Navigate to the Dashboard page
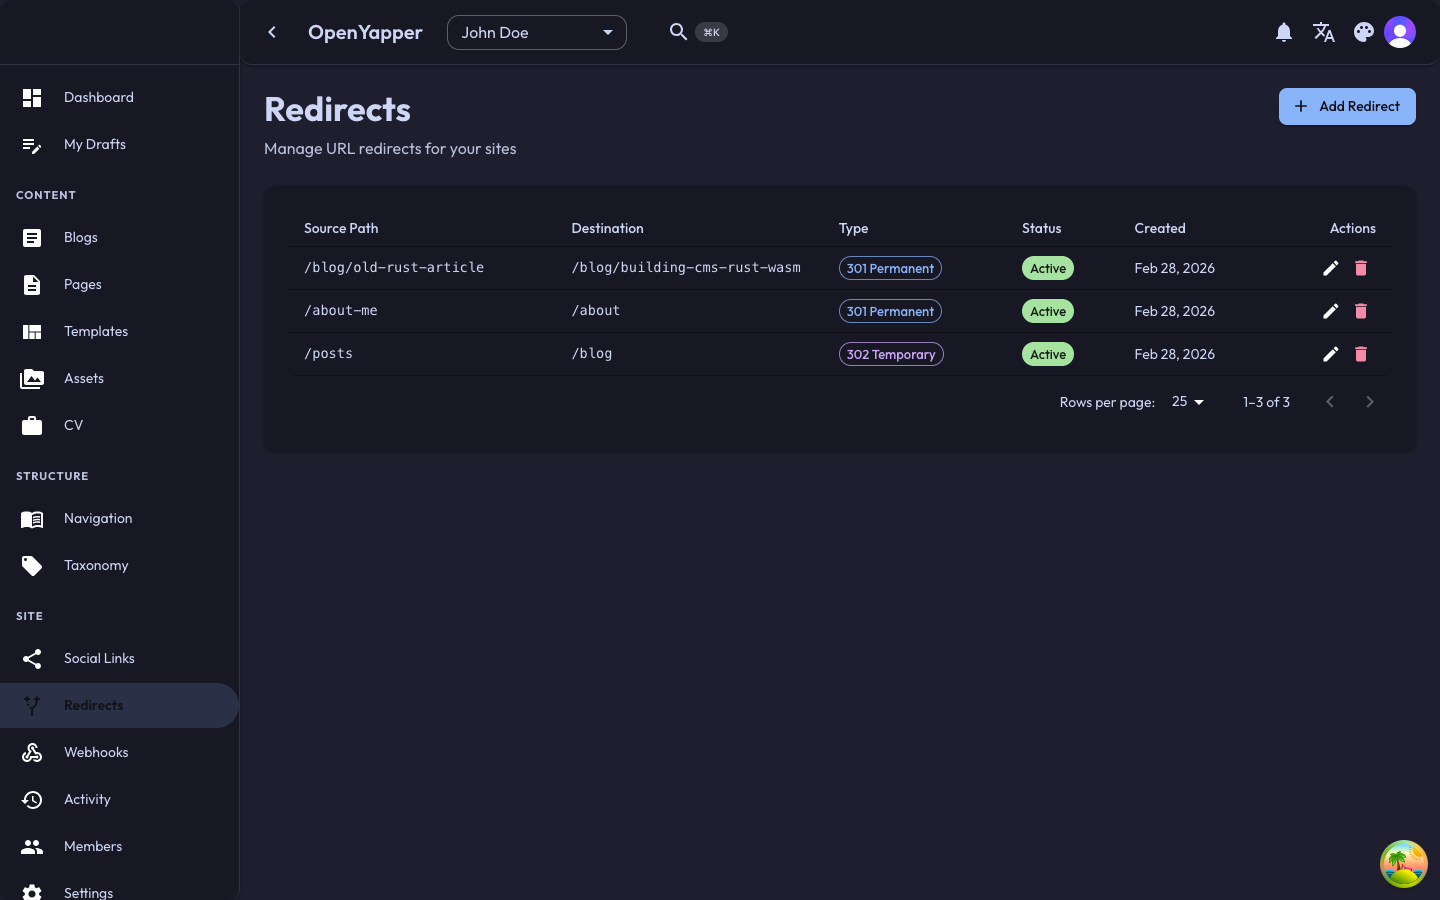Image resolution: width=1440 pixels, height=900 pixels. [x=98, y=97]
